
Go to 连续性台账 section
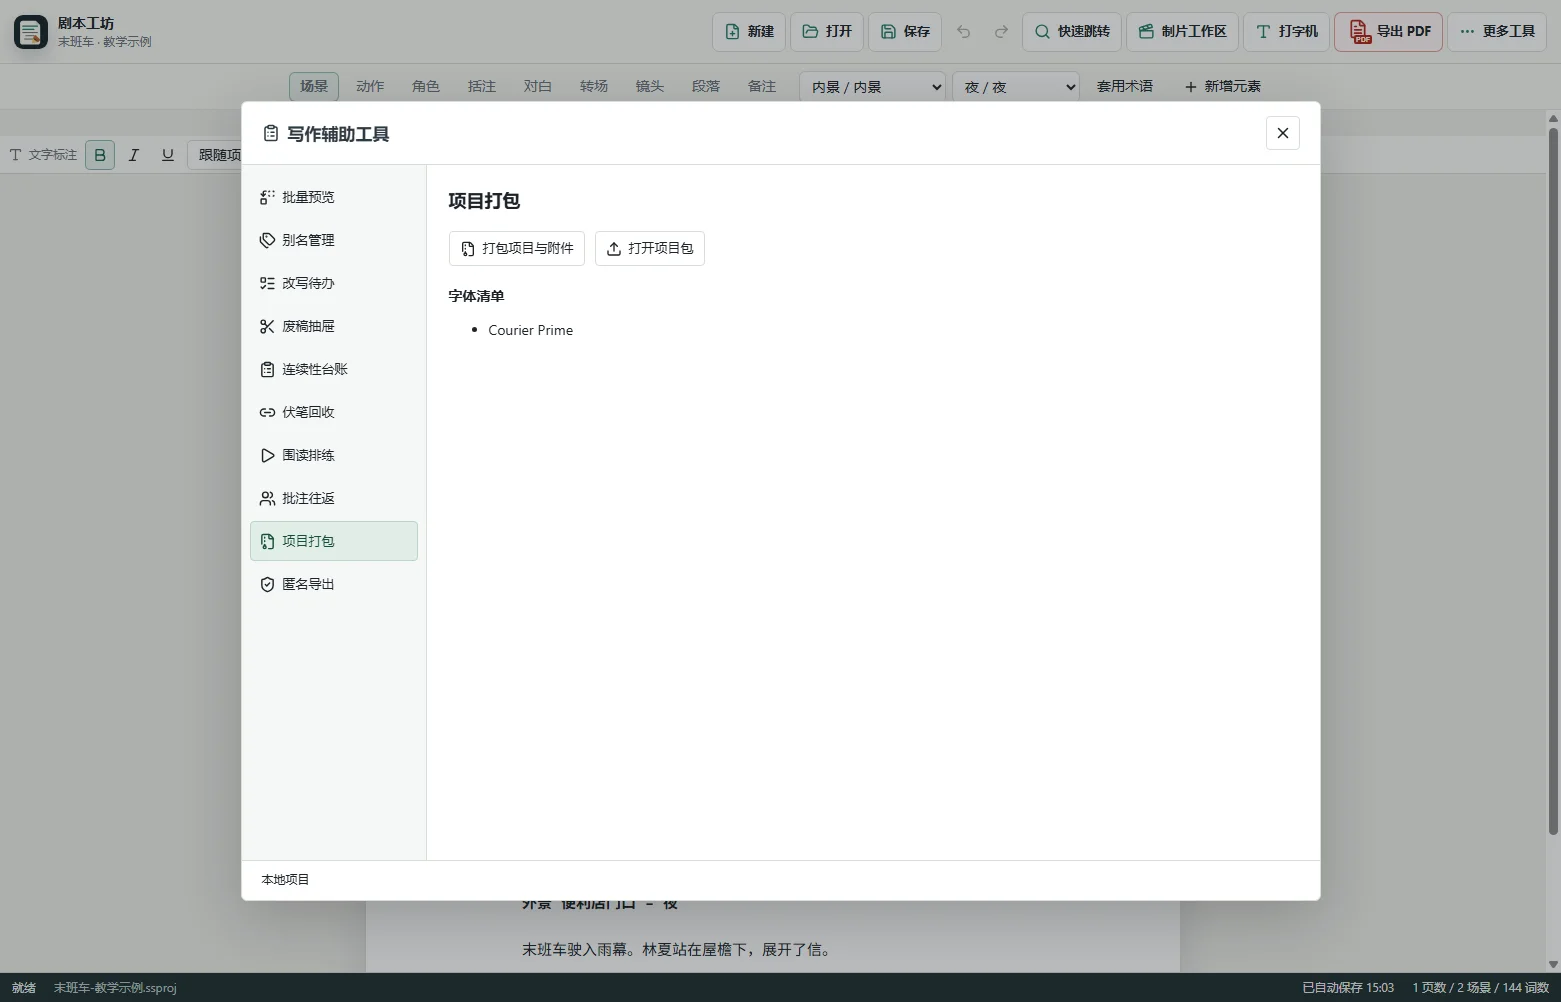[334, 369]
